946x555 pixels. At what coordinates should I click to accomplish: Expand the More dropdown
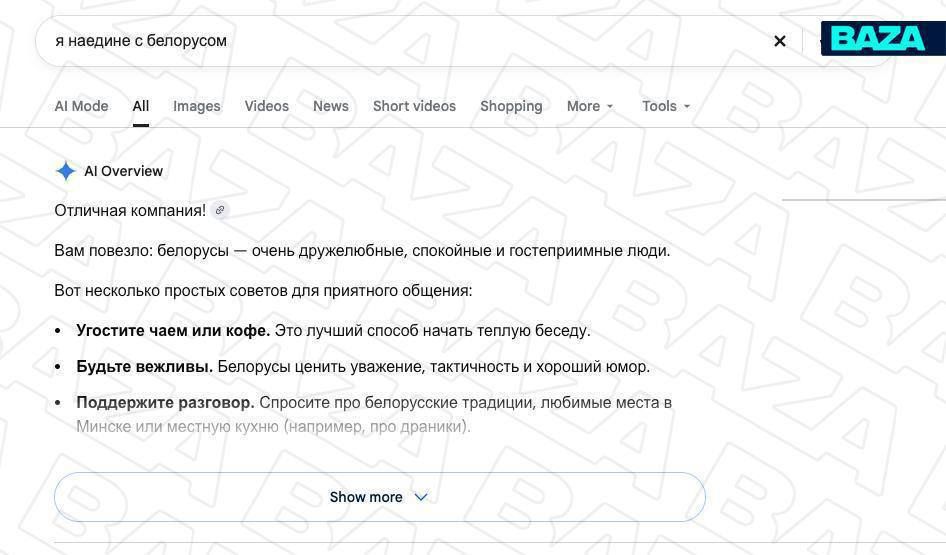[590, 106]
